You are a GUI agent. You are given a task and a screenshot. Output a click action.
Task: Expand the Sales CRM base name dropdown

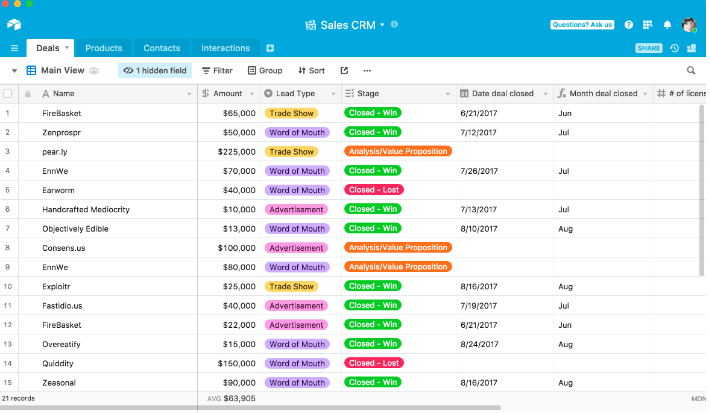pyautogui.click(x=382, y=25)
